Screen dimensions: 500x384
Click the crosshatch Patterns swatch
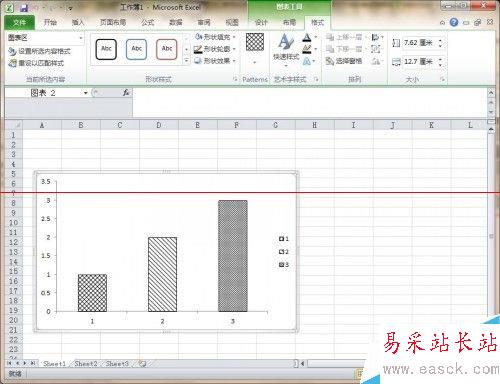[x=255, y=42]
